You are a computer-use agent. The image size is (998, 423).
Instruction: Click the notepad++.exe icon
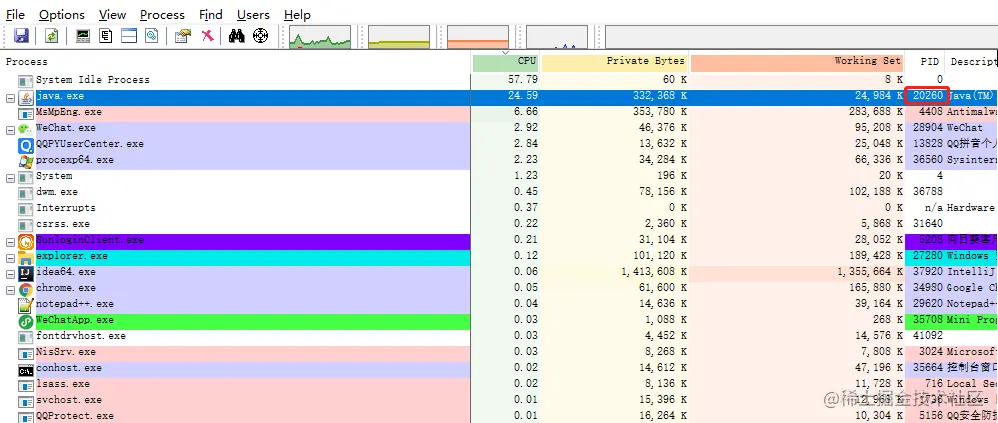tap(25, 305)
